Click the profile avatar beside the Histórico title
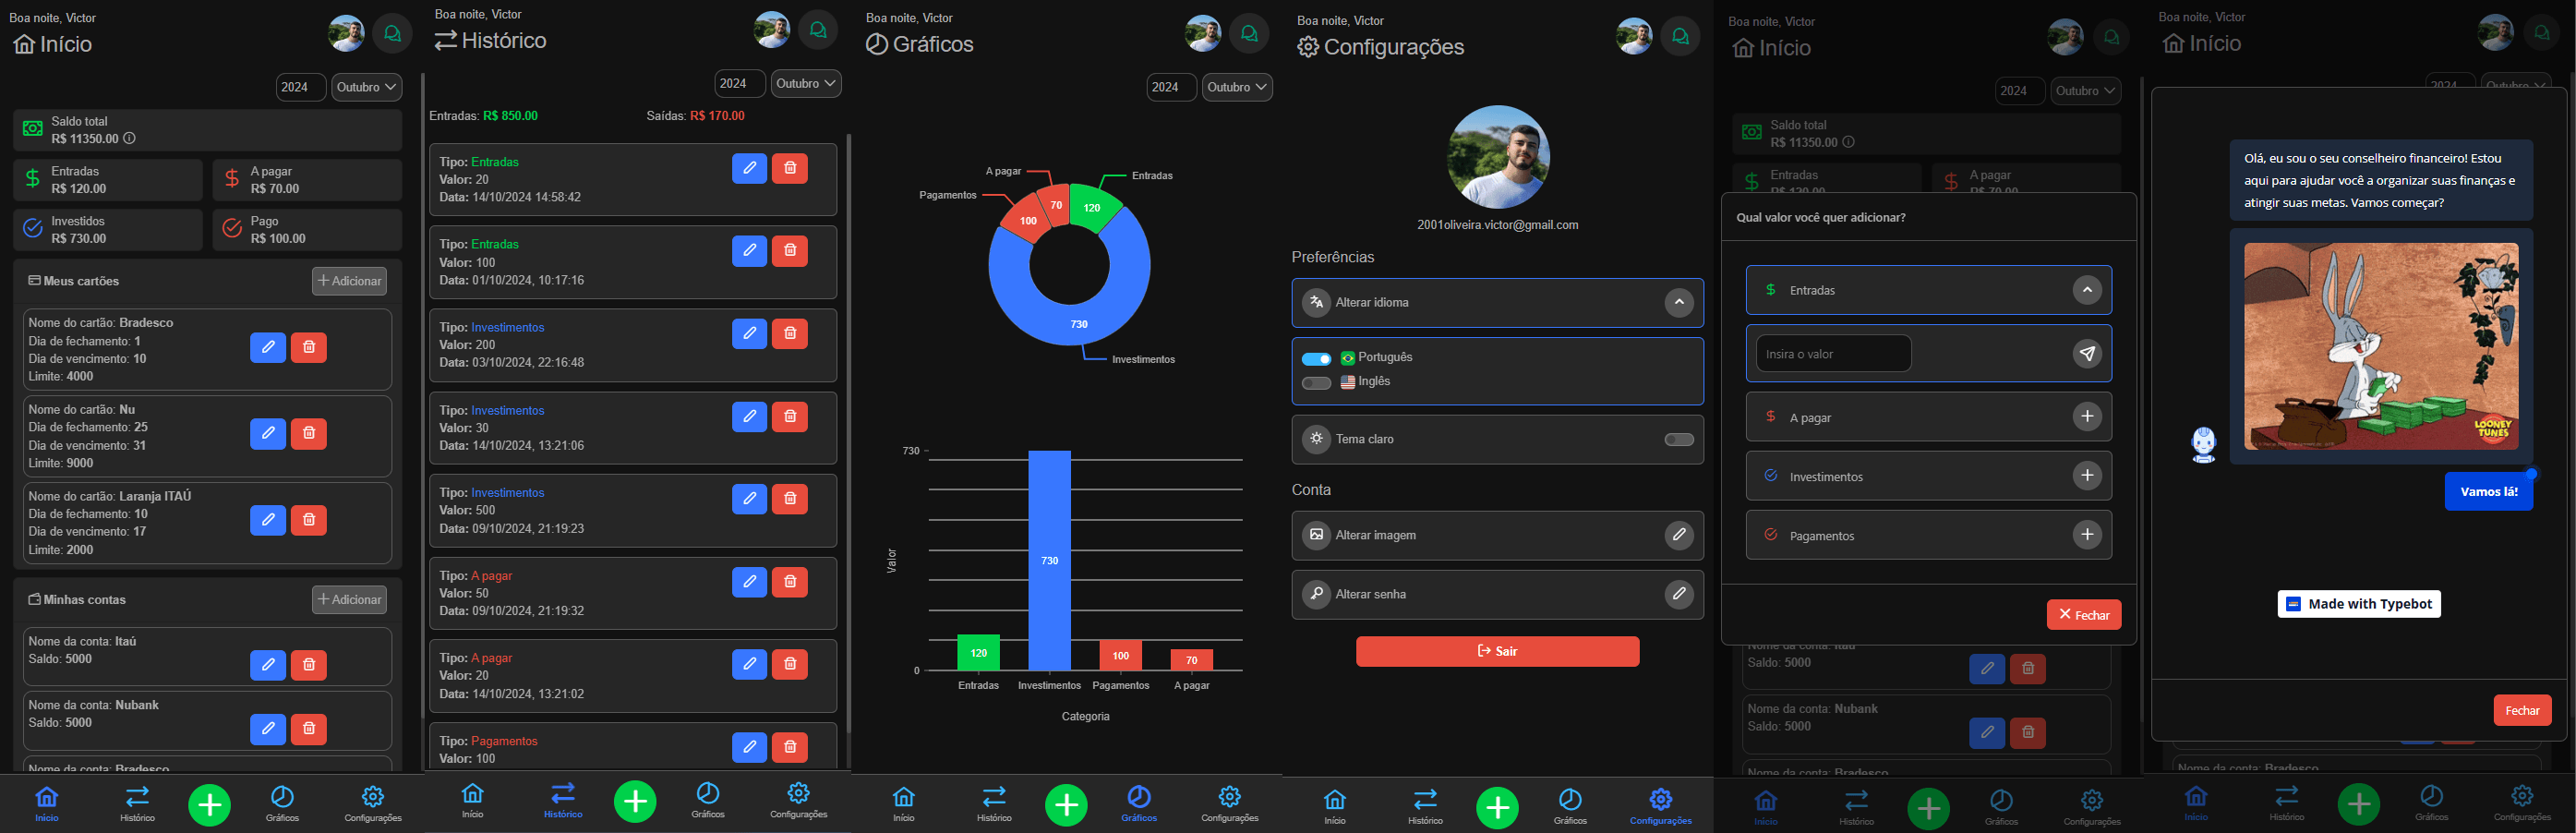Image resolution: width=2576 pixels, height=833 pixels. click(772, 31)
